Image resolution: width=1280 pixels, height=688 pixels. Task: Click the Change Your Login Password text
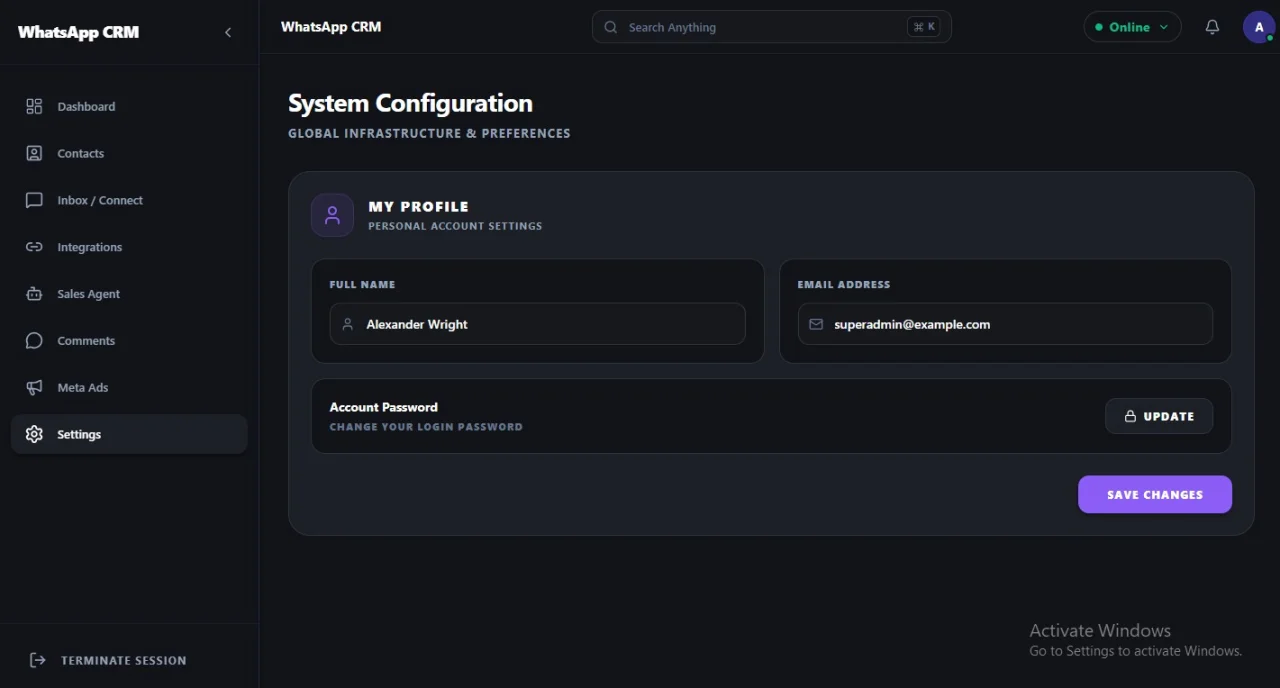tap(426, 427)
